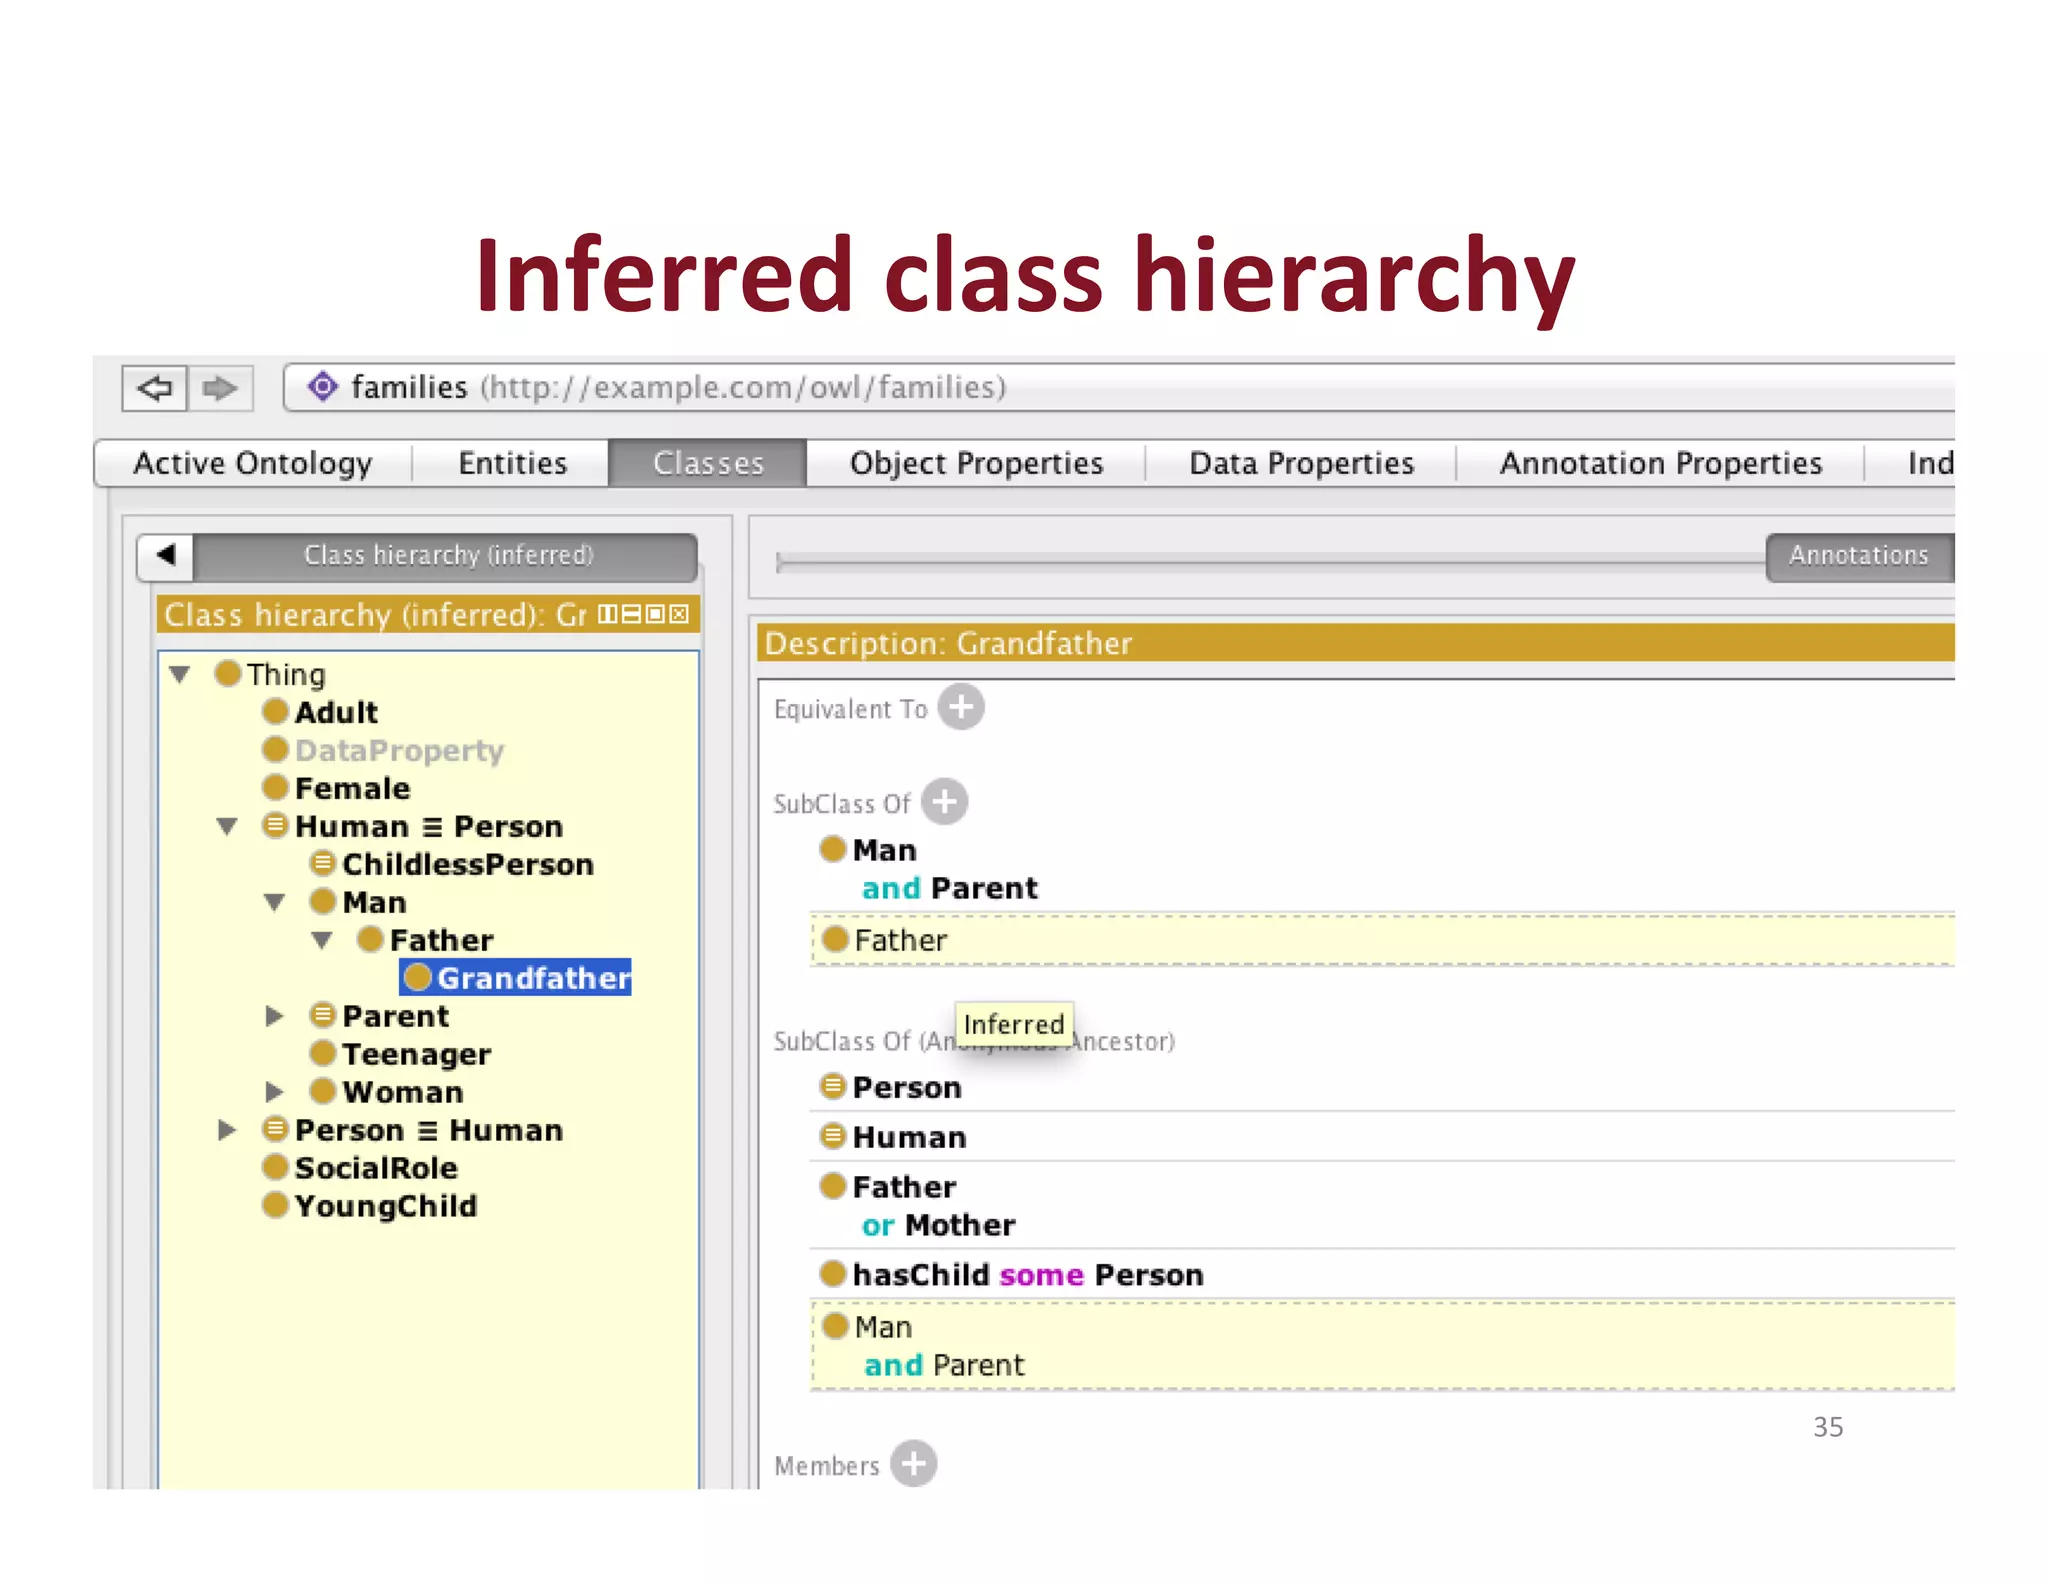
Task: Float the class hierarchy view icon
Action: pyautogui.click(x=655, y=614)
